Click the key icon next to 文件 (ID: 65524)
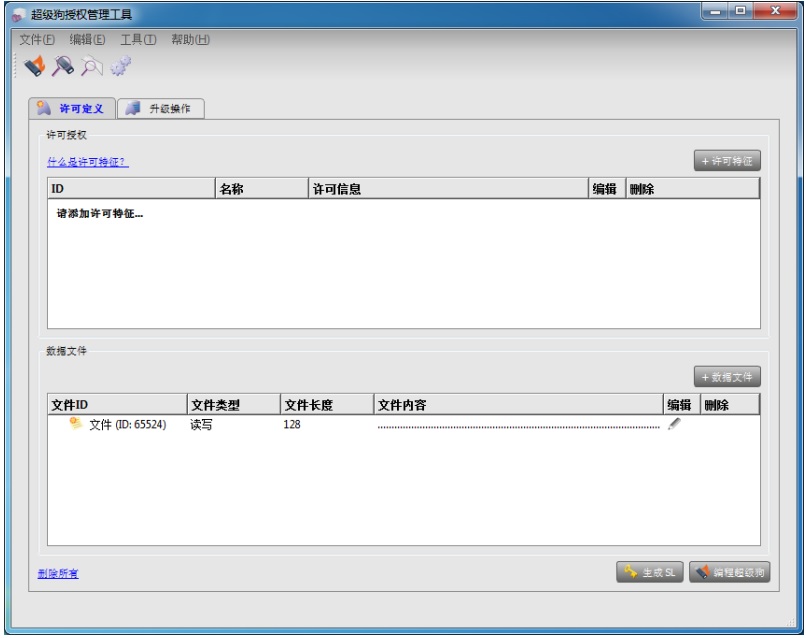 [x=75, y=424]
